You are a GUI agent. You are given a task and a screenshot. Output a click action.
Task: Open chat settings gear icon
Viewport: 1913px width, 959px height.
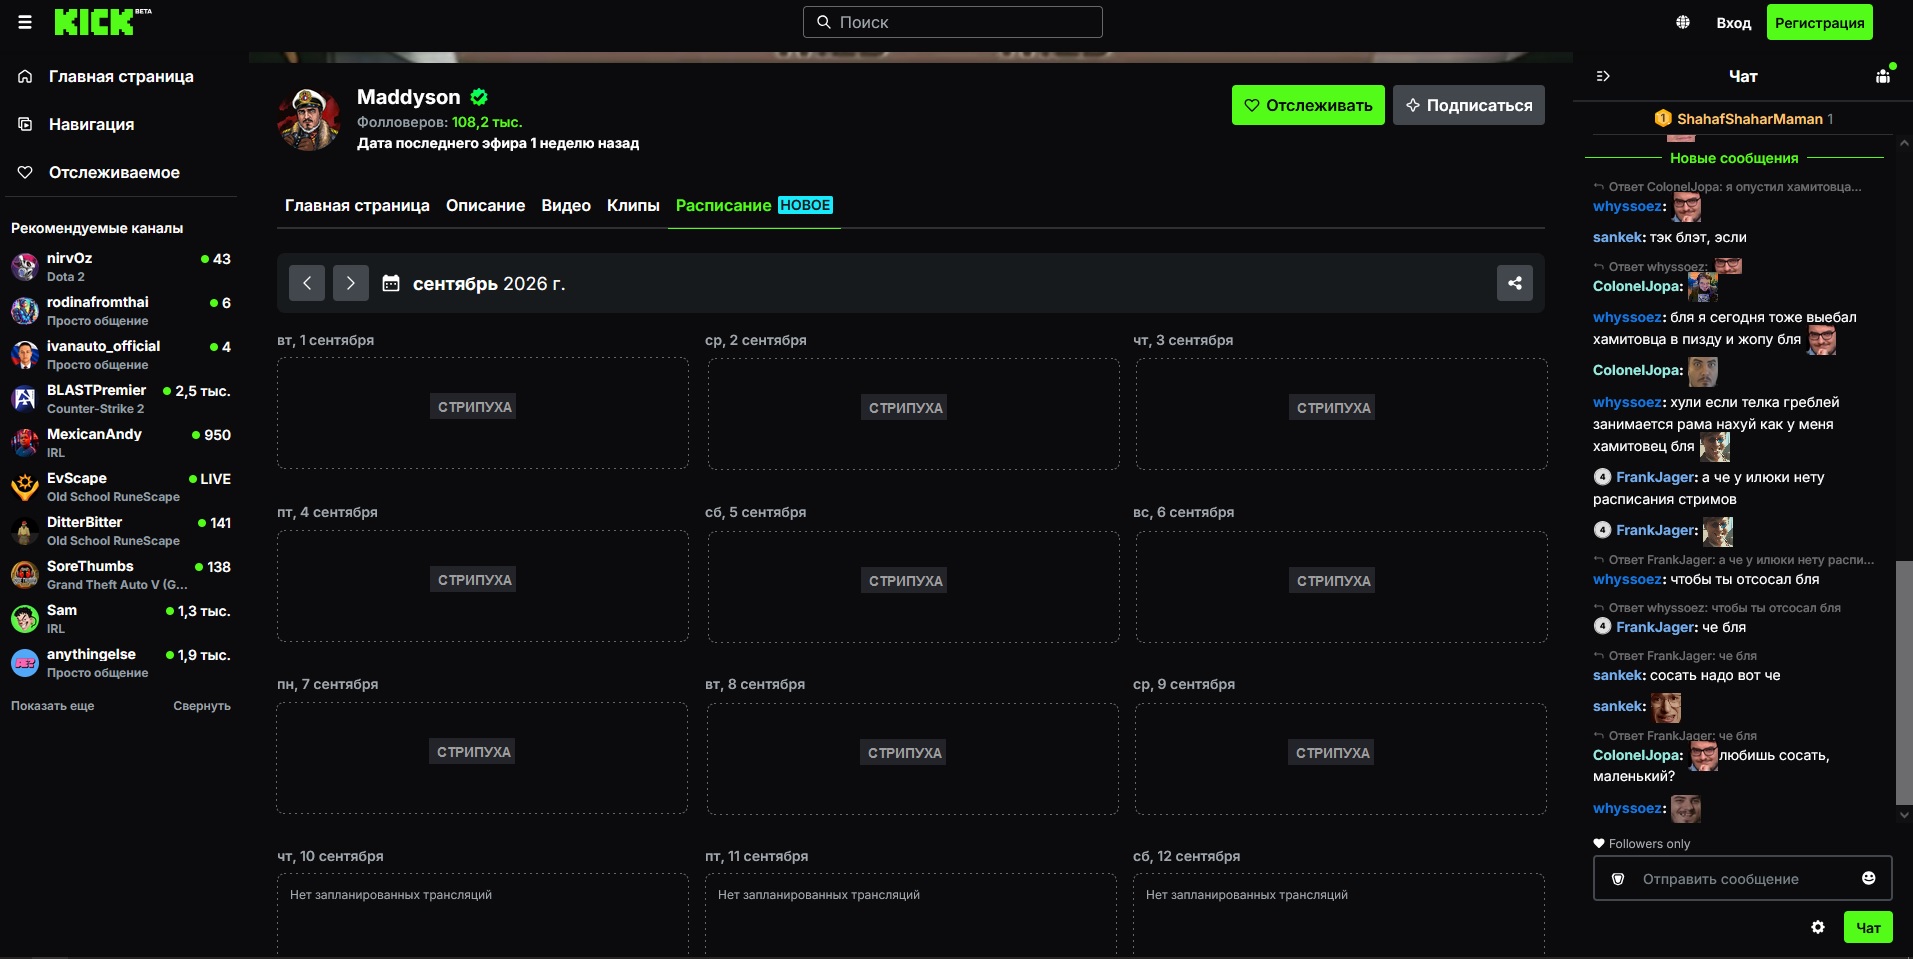coord(1818,927)
